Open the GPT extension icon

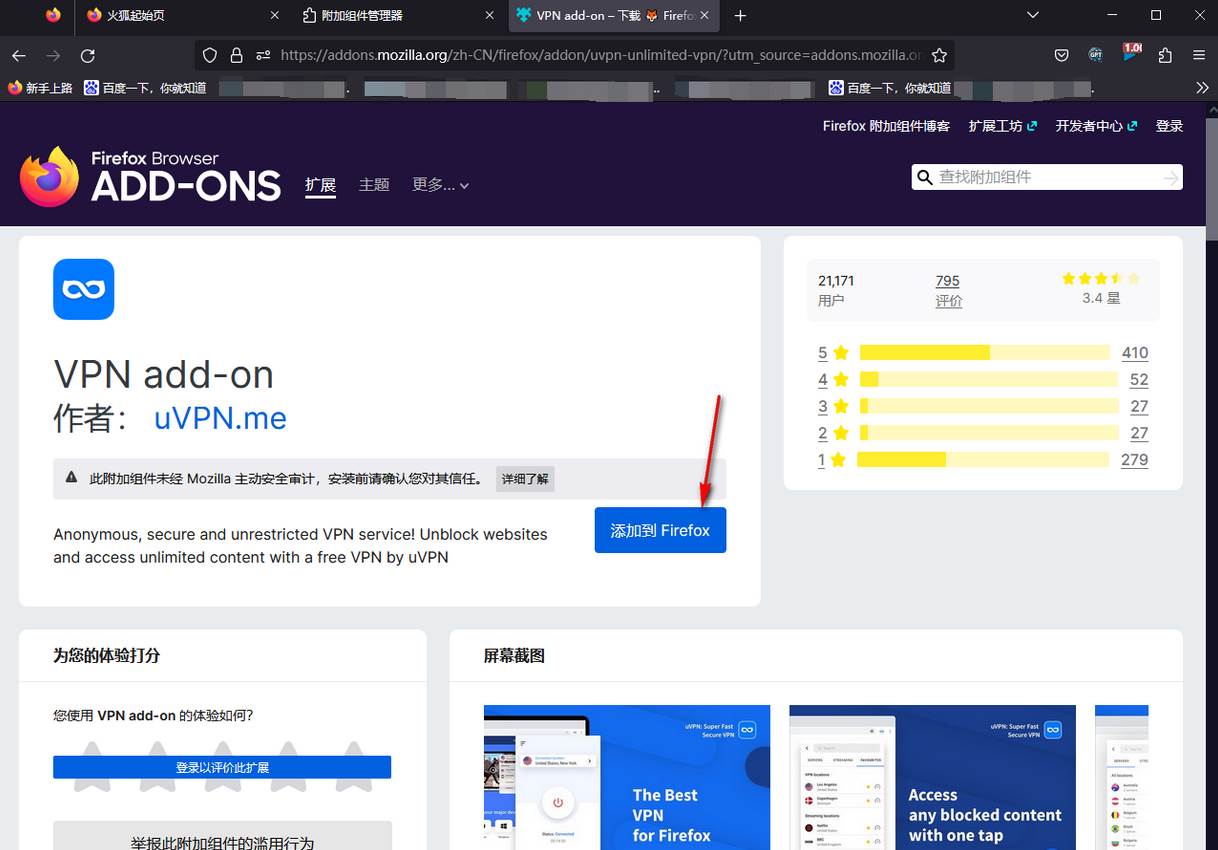pyautogui.click(x=1096, y=56)
